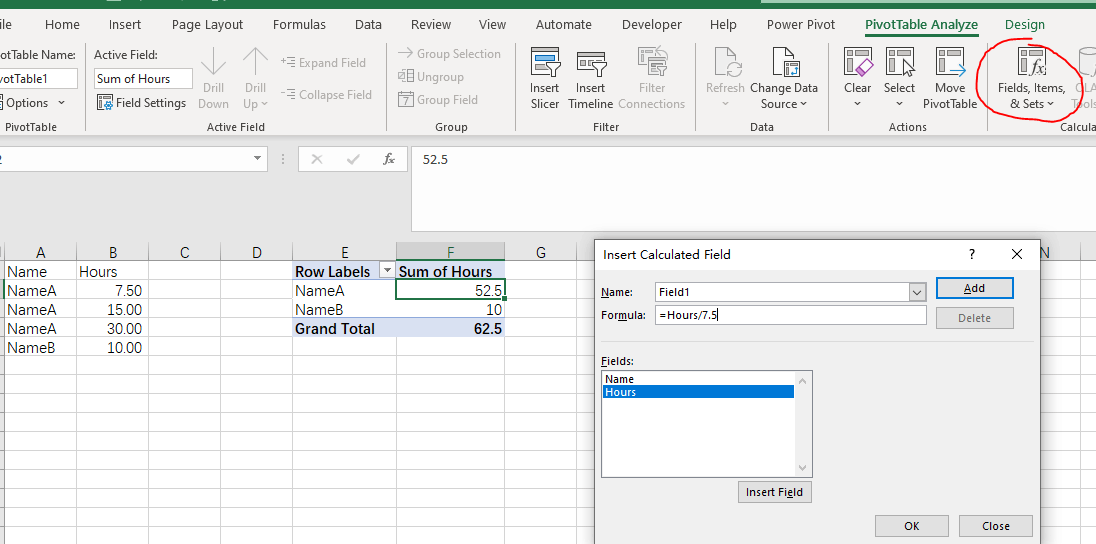The height and width of the screenshot is (544, 1096).
Task: Switch to the Review tab
Action: (x=431, y=24)
